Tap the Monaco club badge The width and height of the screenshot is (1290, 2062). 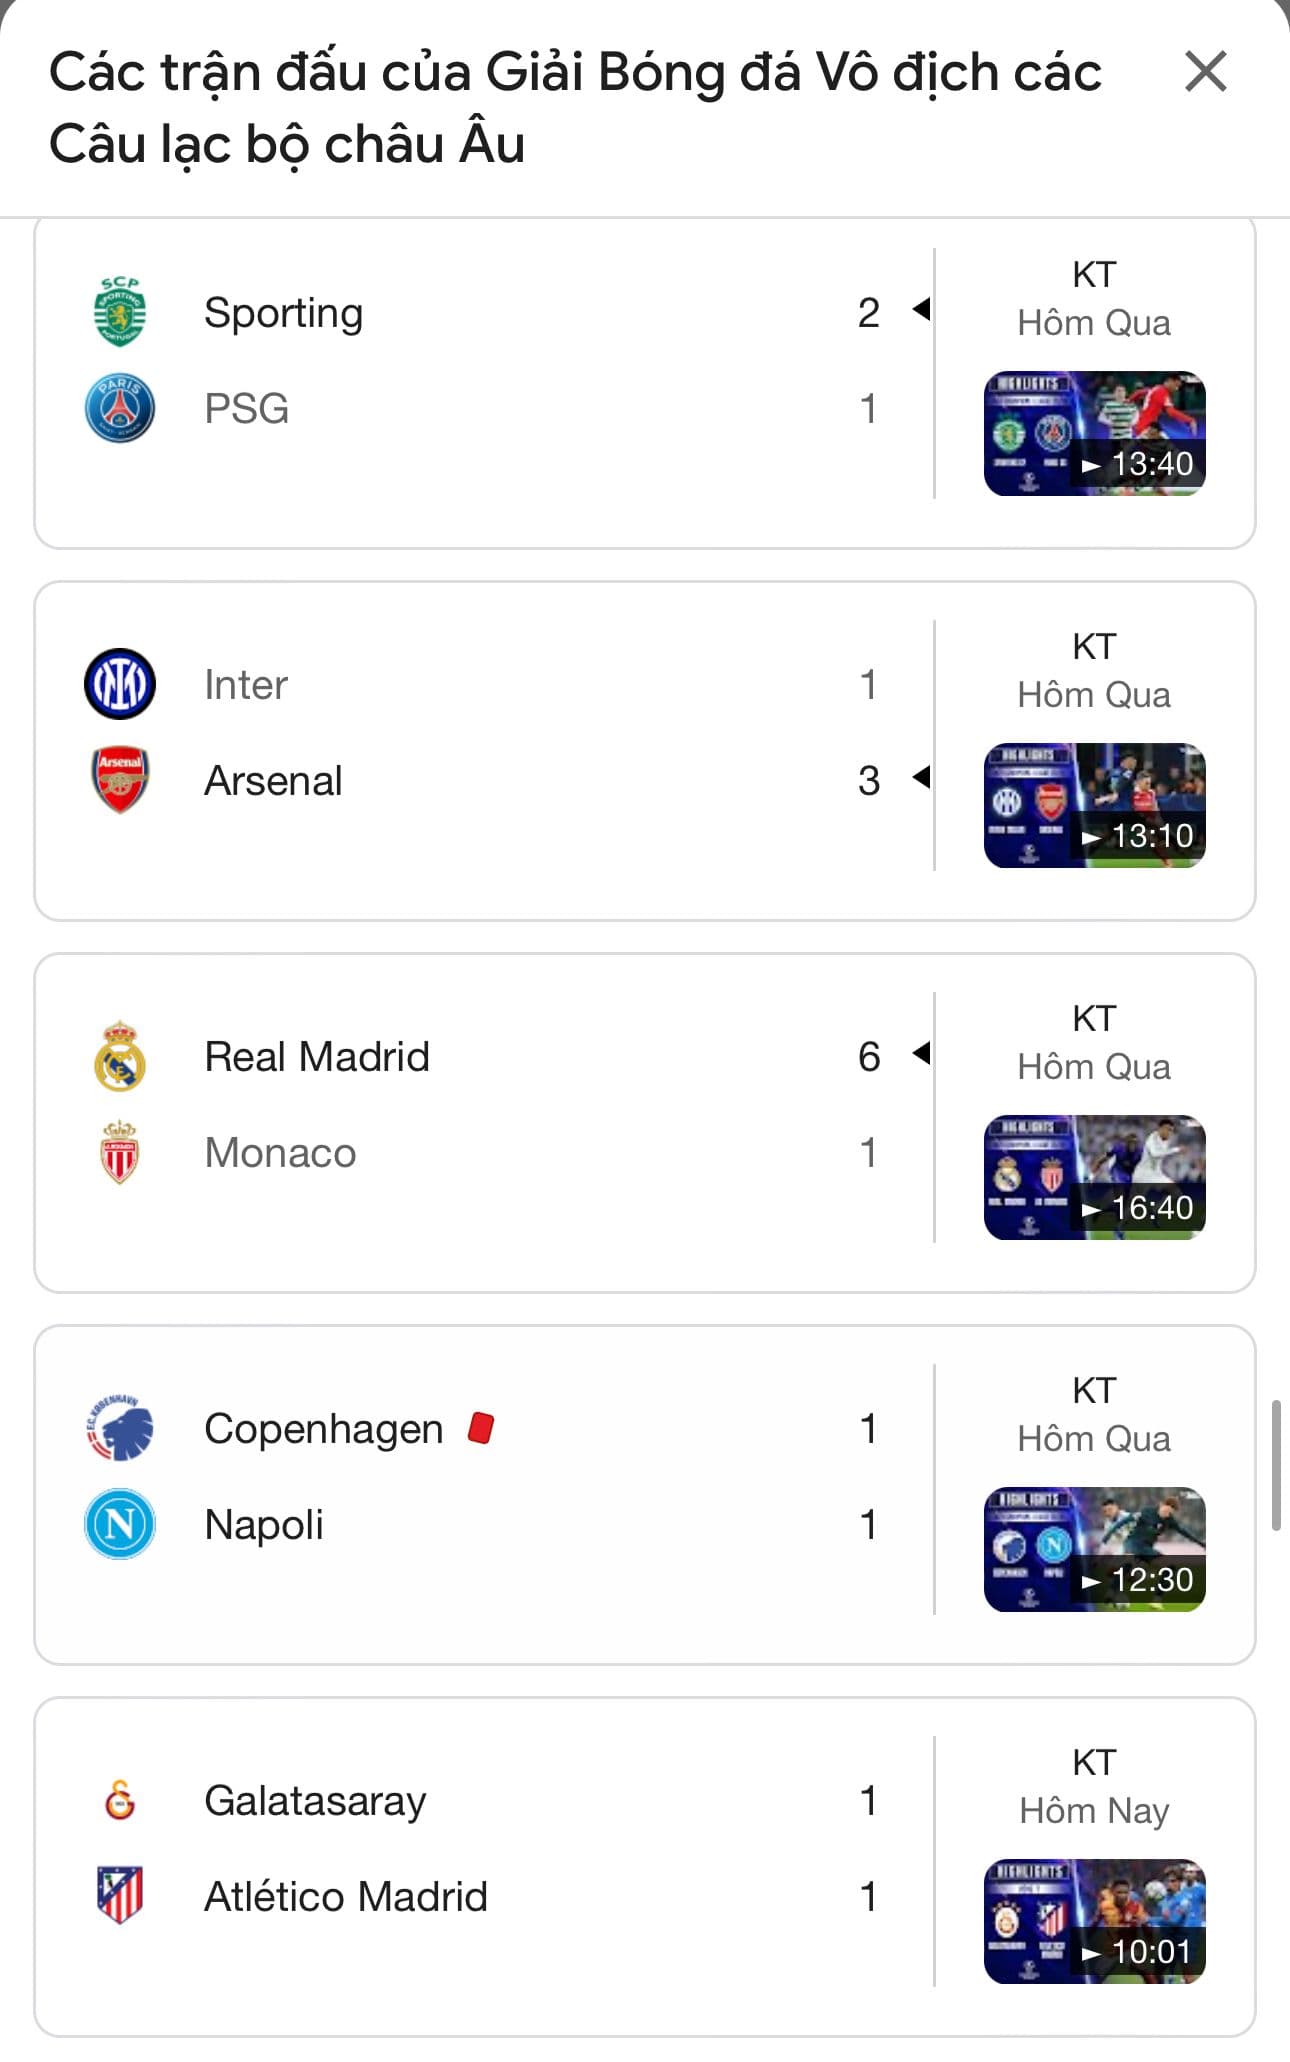(120, 1152)
